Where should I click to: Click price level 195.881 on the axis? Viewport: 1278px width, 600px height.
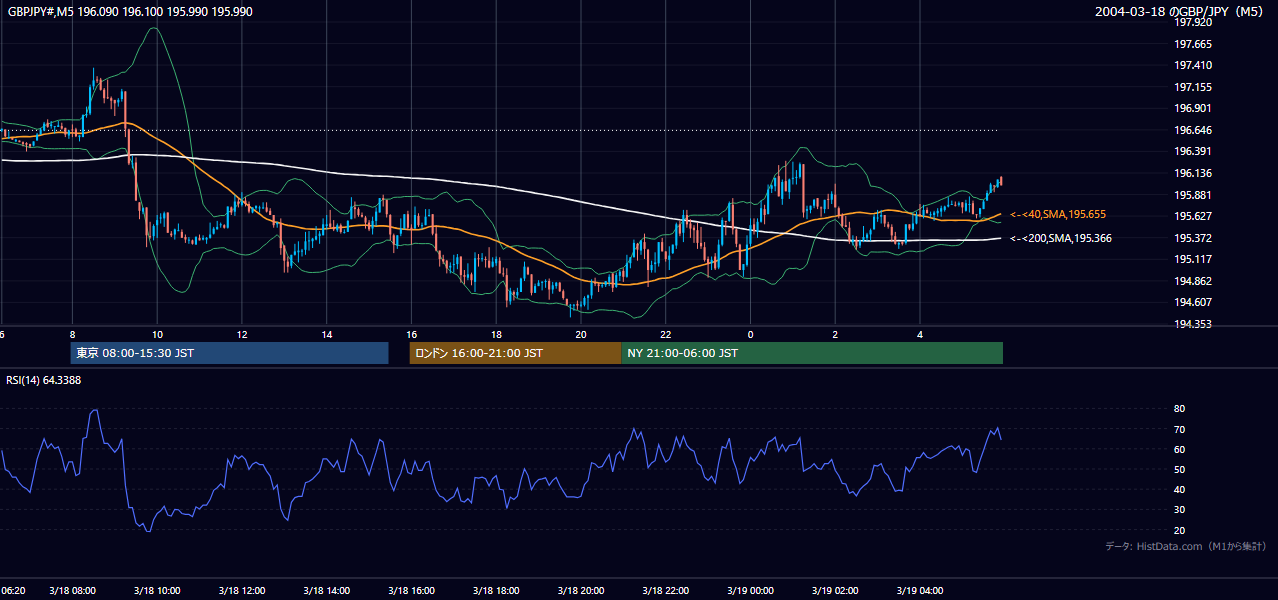(x=1193, y=195)
